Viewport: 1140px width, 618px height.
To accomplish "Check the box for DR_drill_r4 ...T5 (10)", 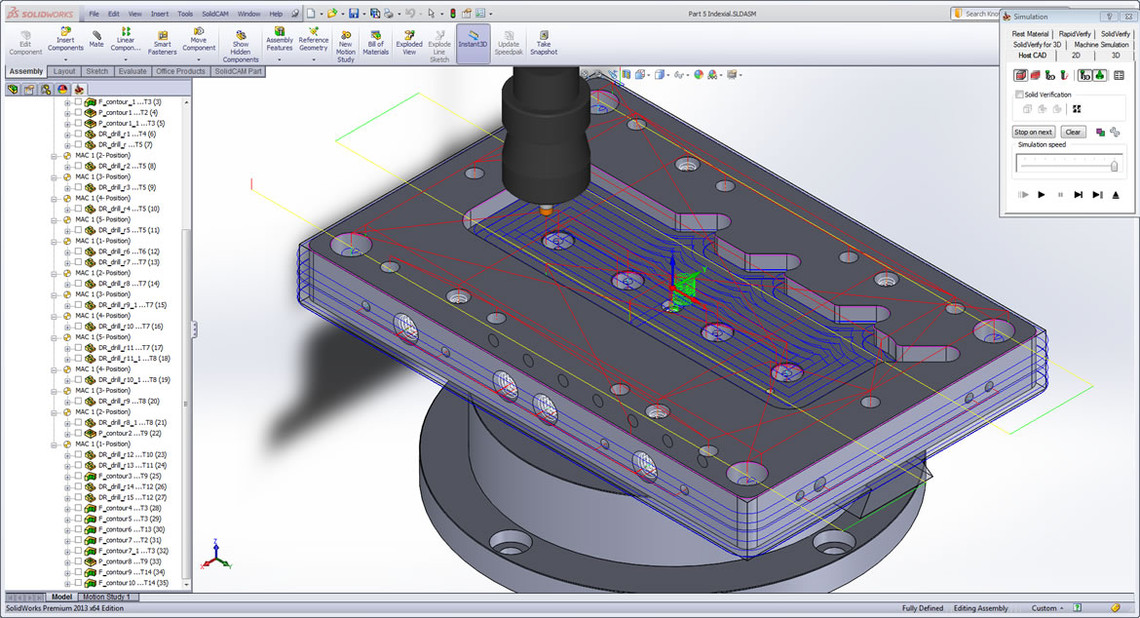I will [x=78, y=209].
